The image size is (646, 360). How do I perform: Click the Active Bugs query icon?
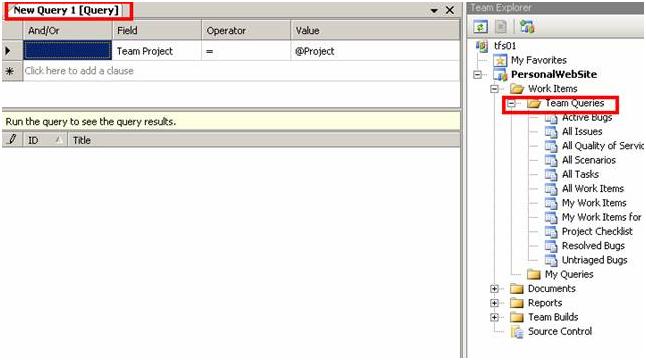[x=551, y=118]
